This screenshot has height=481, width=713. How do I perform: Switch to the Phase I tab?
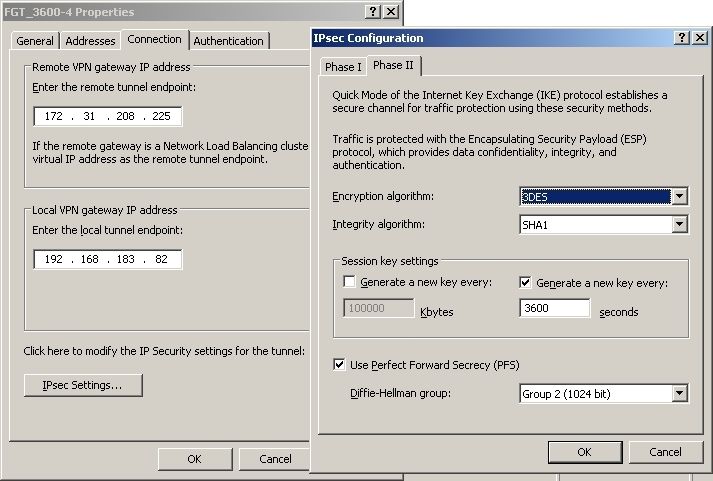(x=343, y=67)
